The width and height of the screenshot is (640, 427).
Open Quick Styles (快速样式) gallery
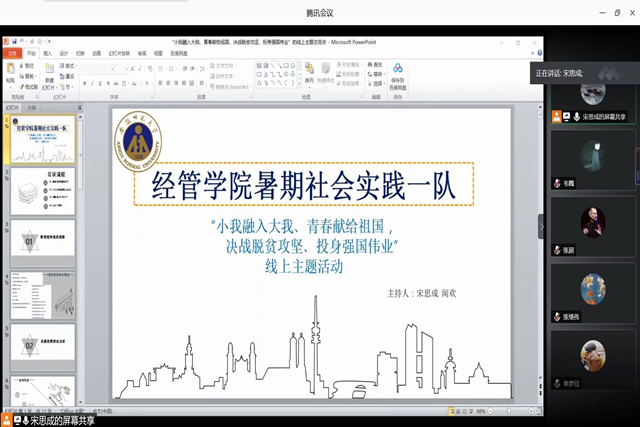click(325, 73)
